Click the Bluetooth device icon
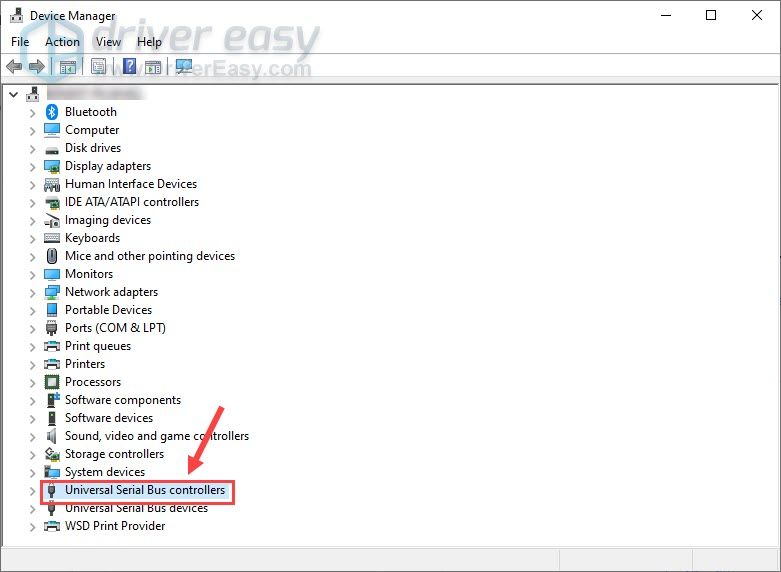This screenshot has width=781, height=572. (x=52, y=112)
